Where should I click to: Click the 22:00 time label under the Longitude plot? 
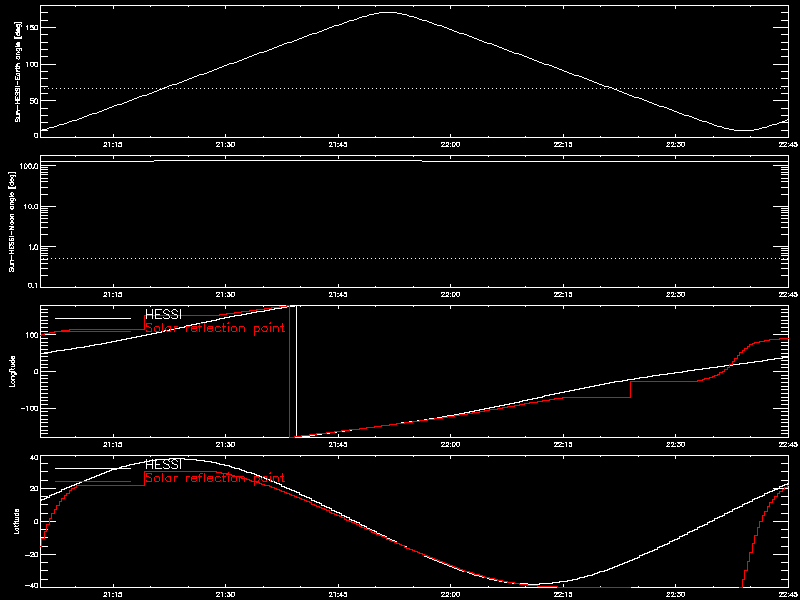point(451,445)
